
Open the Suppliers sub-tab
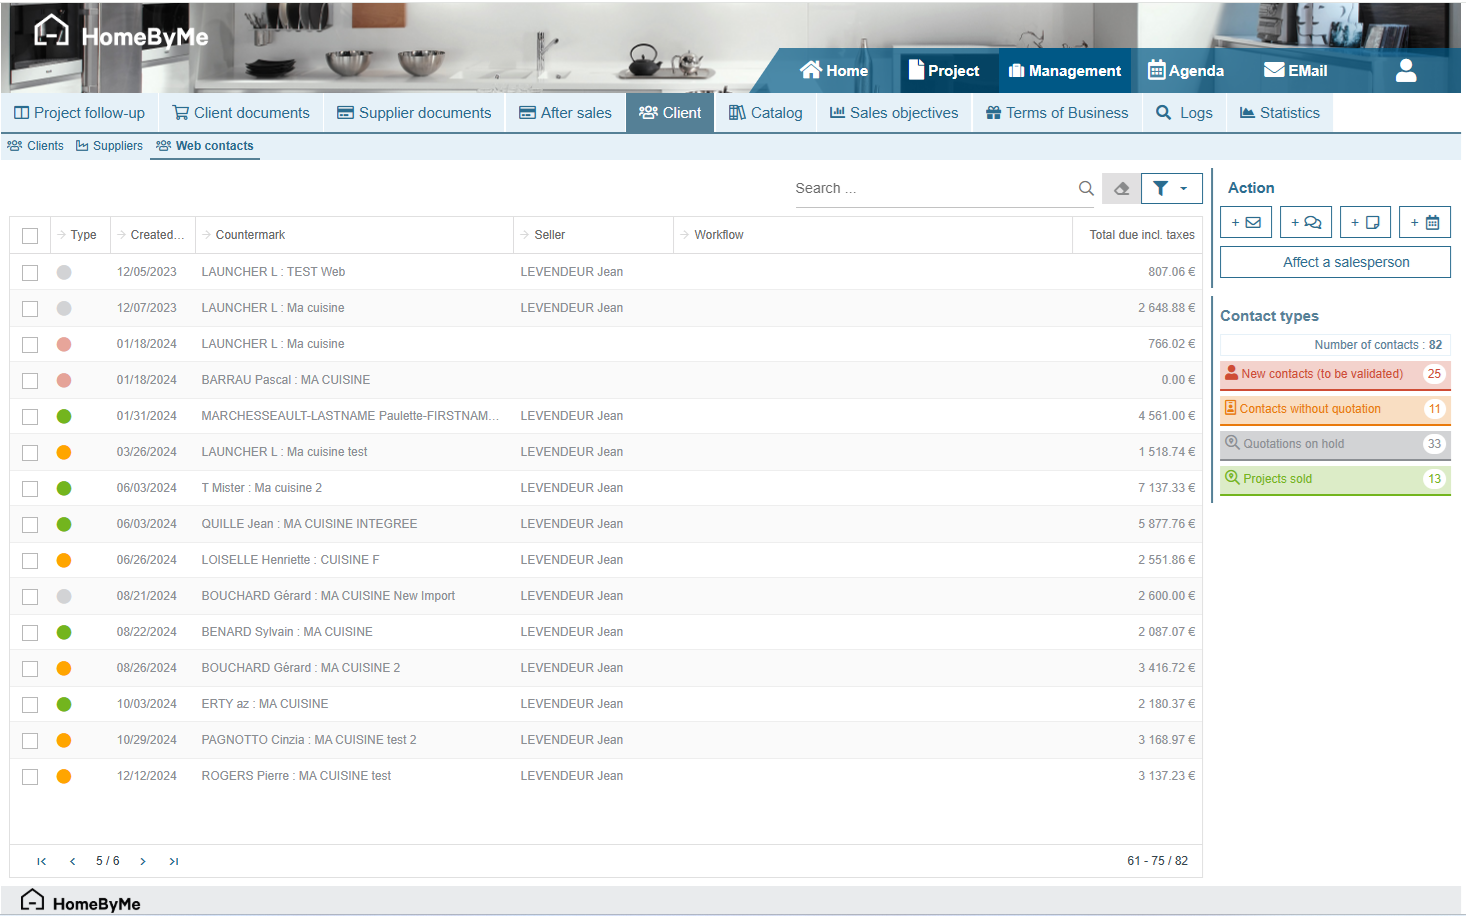pyautogui.click(x=109, y=146)
